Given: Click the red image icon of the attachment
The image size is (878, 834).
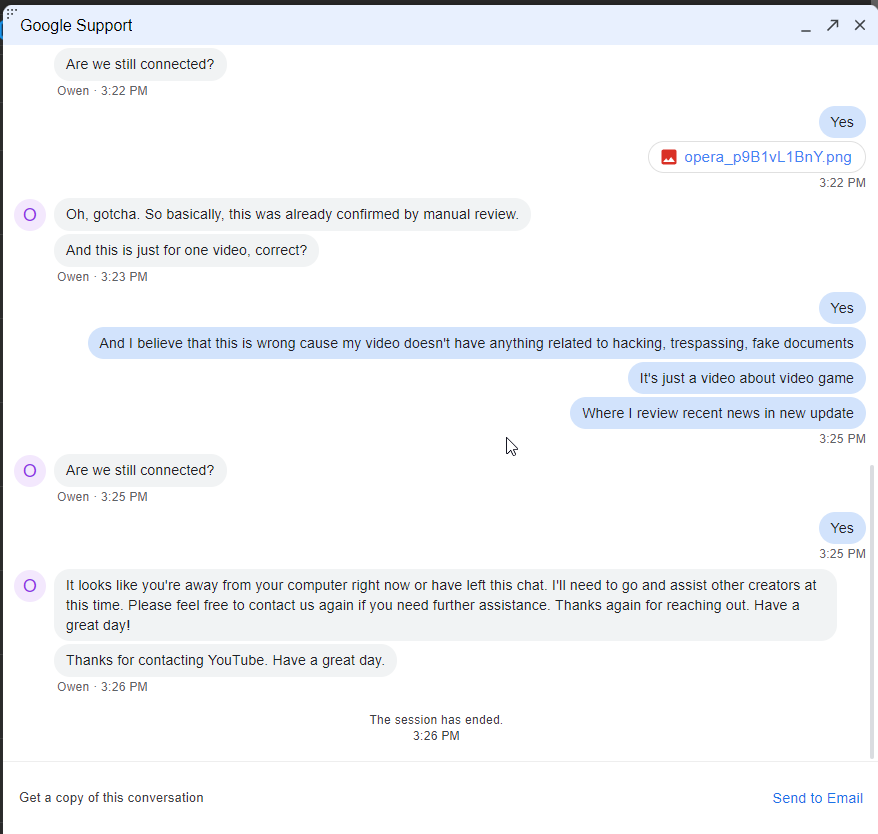Looking at the screenshot, I should (x=669, y=157).
